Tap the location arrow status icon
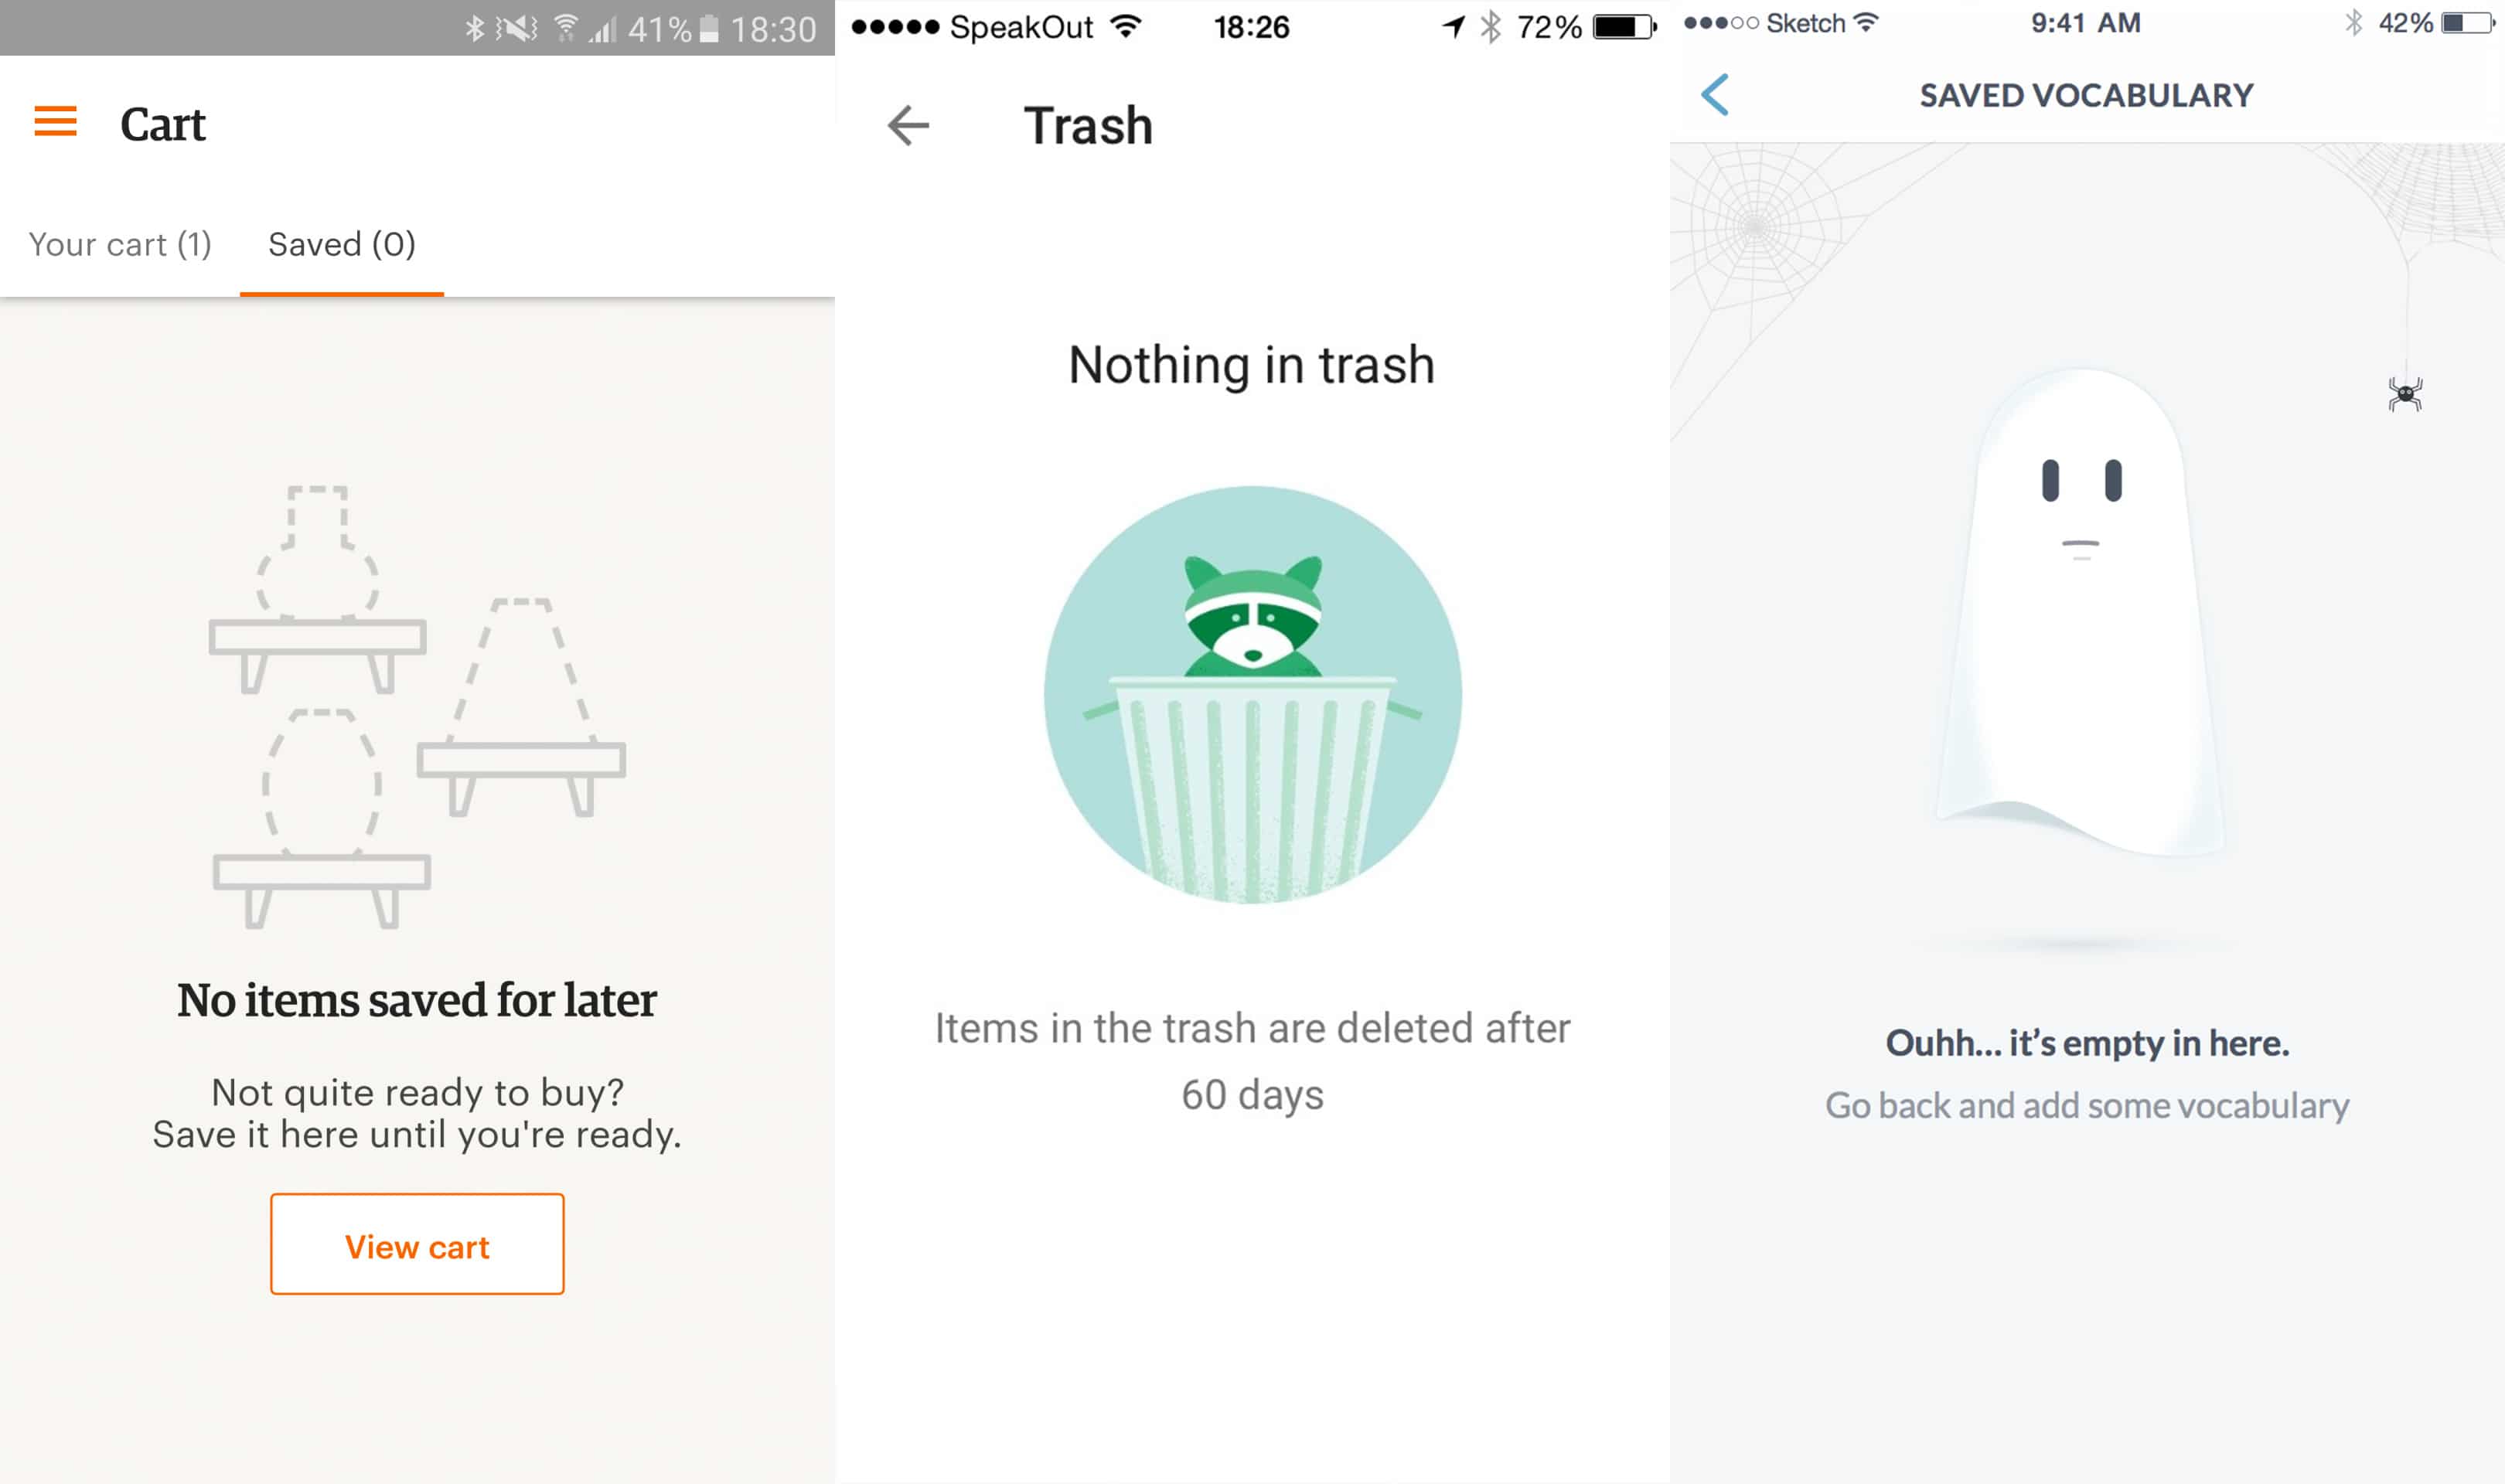The image size is (2505, 1484). pyautogui.click(x=1454, y=27)
